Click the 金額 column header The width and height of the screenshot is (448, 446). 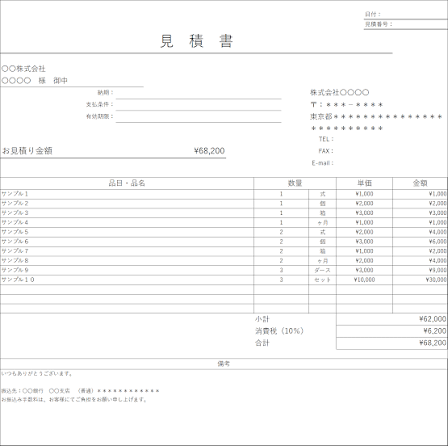click(420, 183)
